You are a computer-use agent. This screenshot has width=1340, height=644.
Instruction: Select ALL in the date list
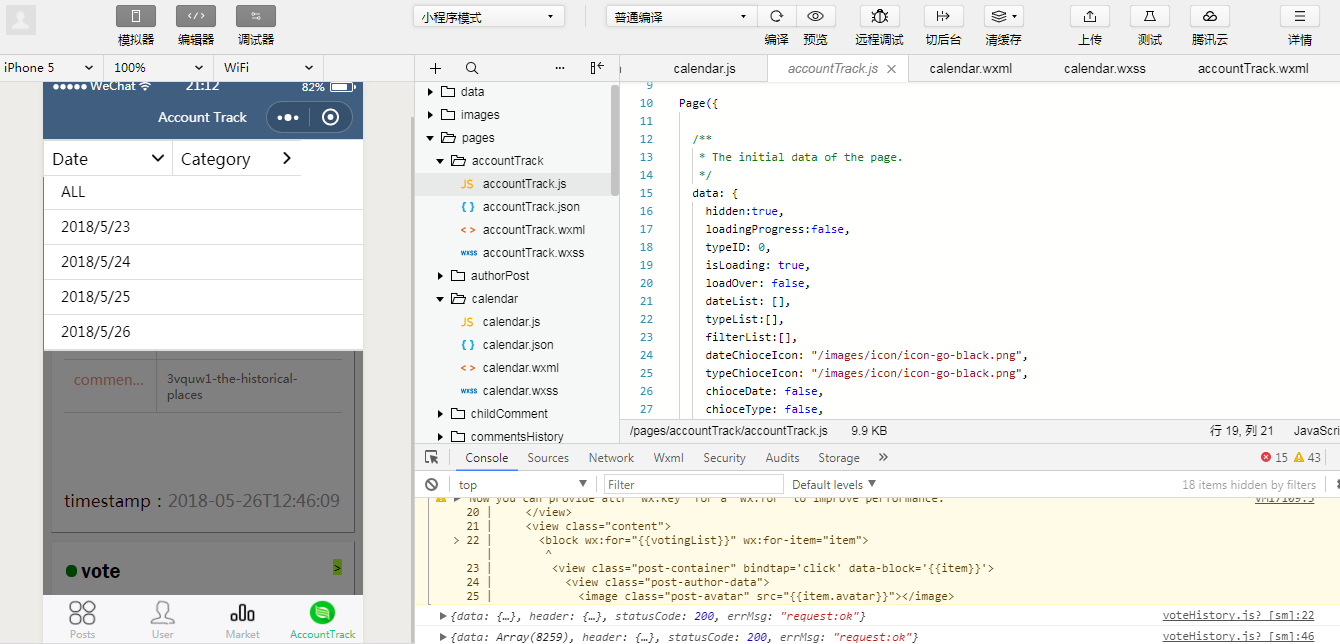[x=203, y=192]
